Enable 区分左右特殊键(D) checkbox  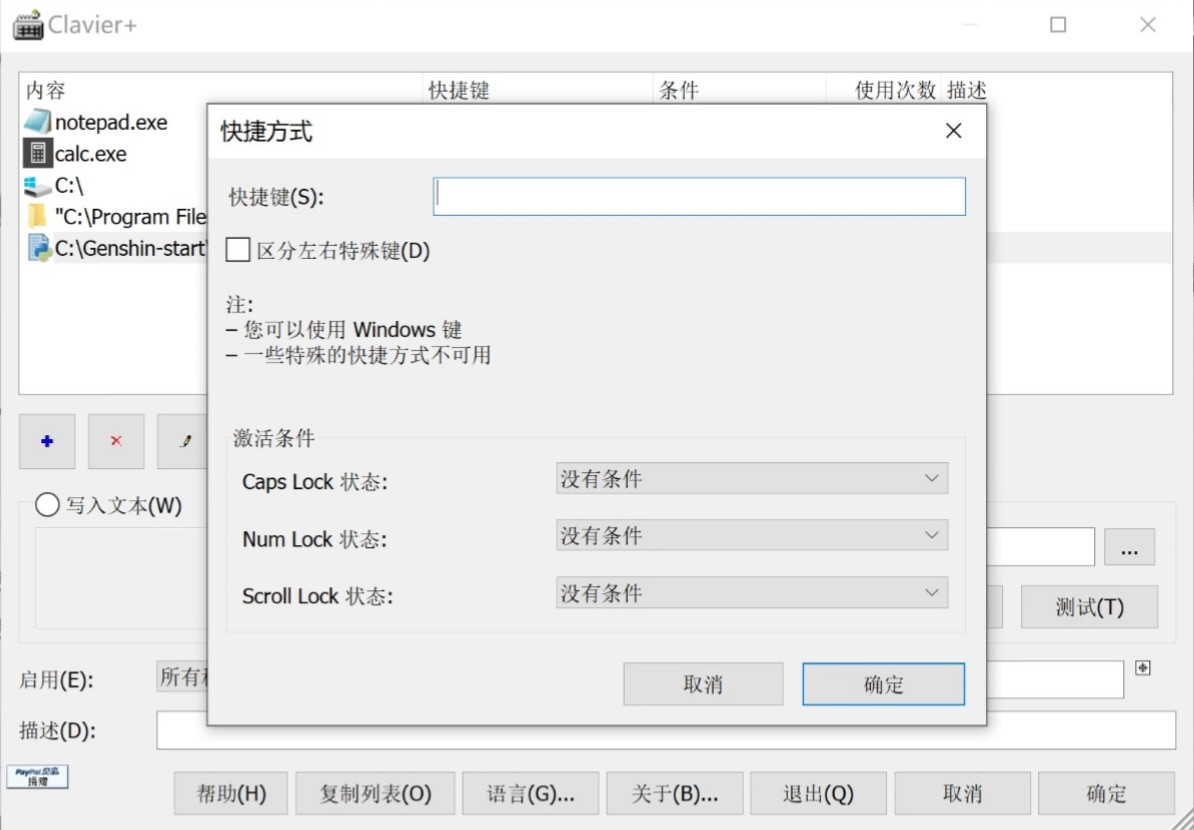[x=238, y=250]
